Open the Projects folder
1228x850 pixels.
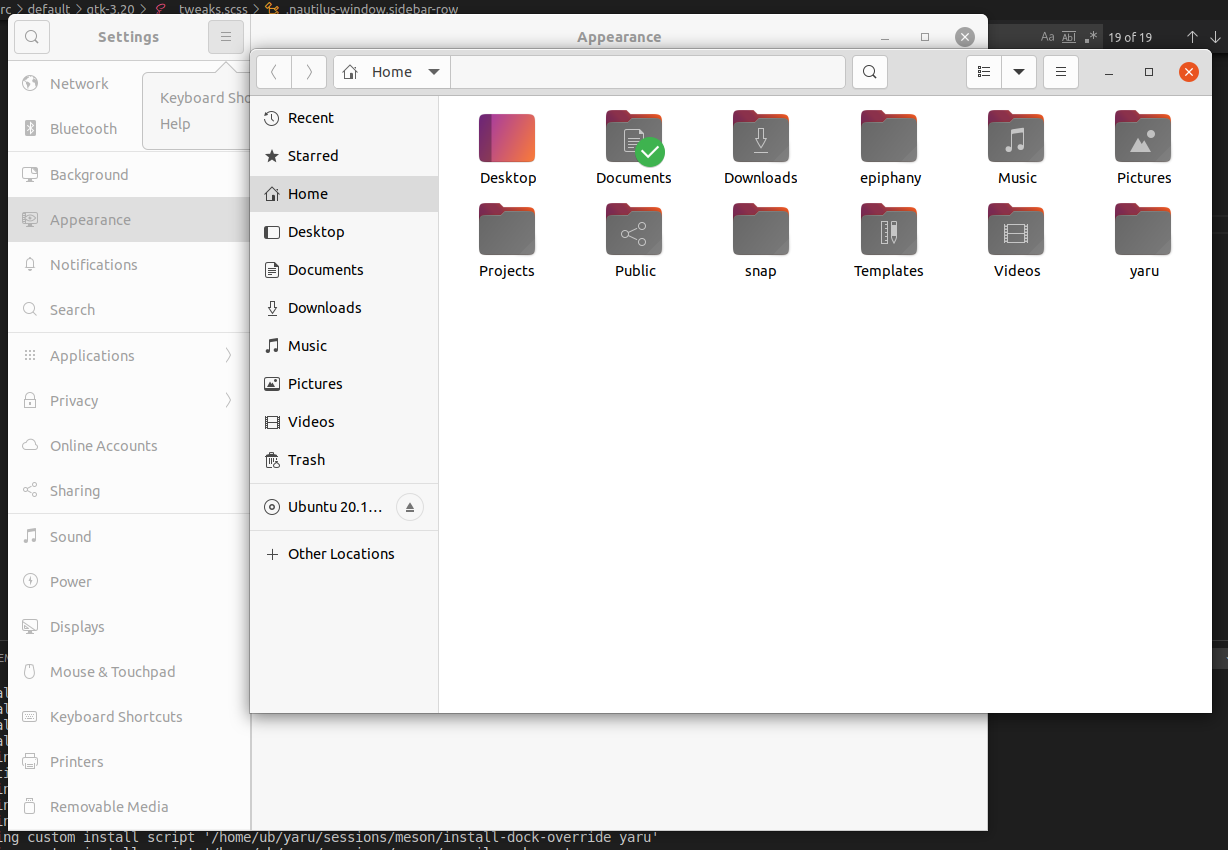click(507, 231)
